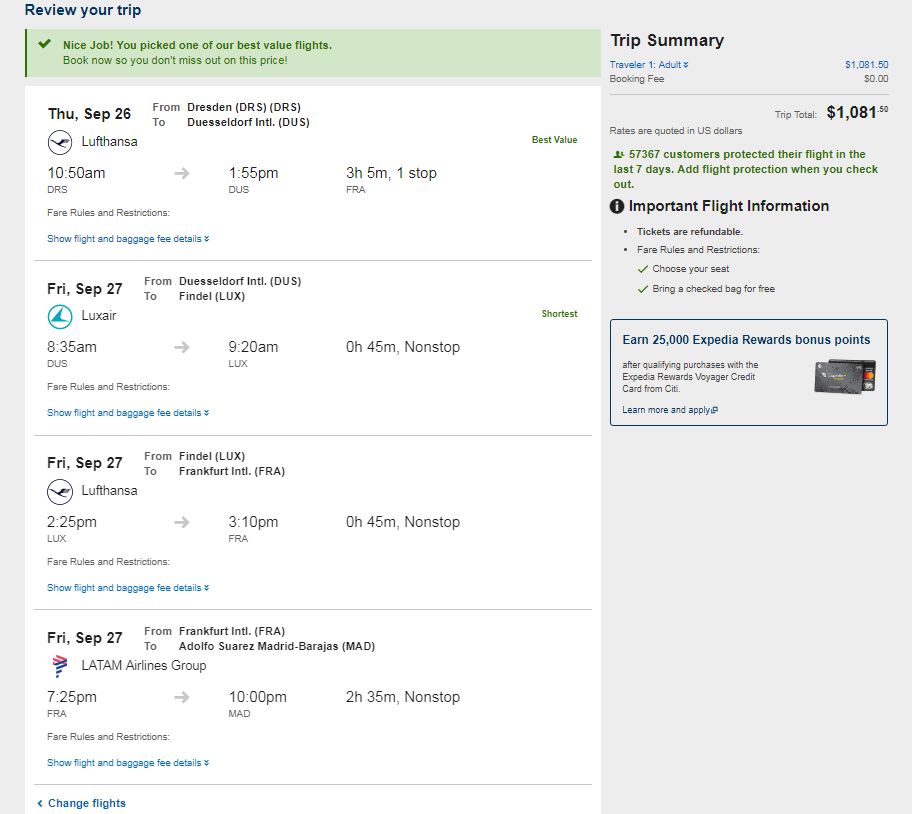Click the Lufthansa logo on Findel to Frankfurt flight
The height and width of the screenshot is (814, 912).
click(x=60, y=492)
